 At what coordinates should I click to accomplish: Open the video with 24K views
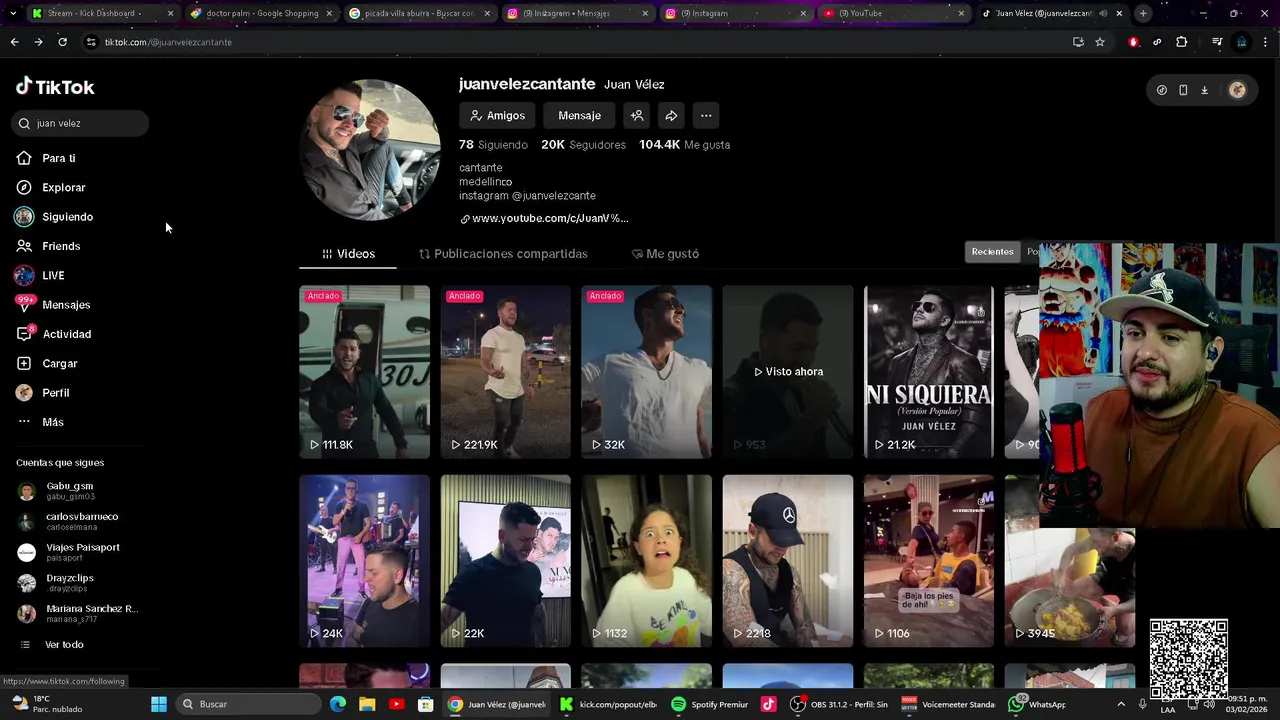[364, 561]
